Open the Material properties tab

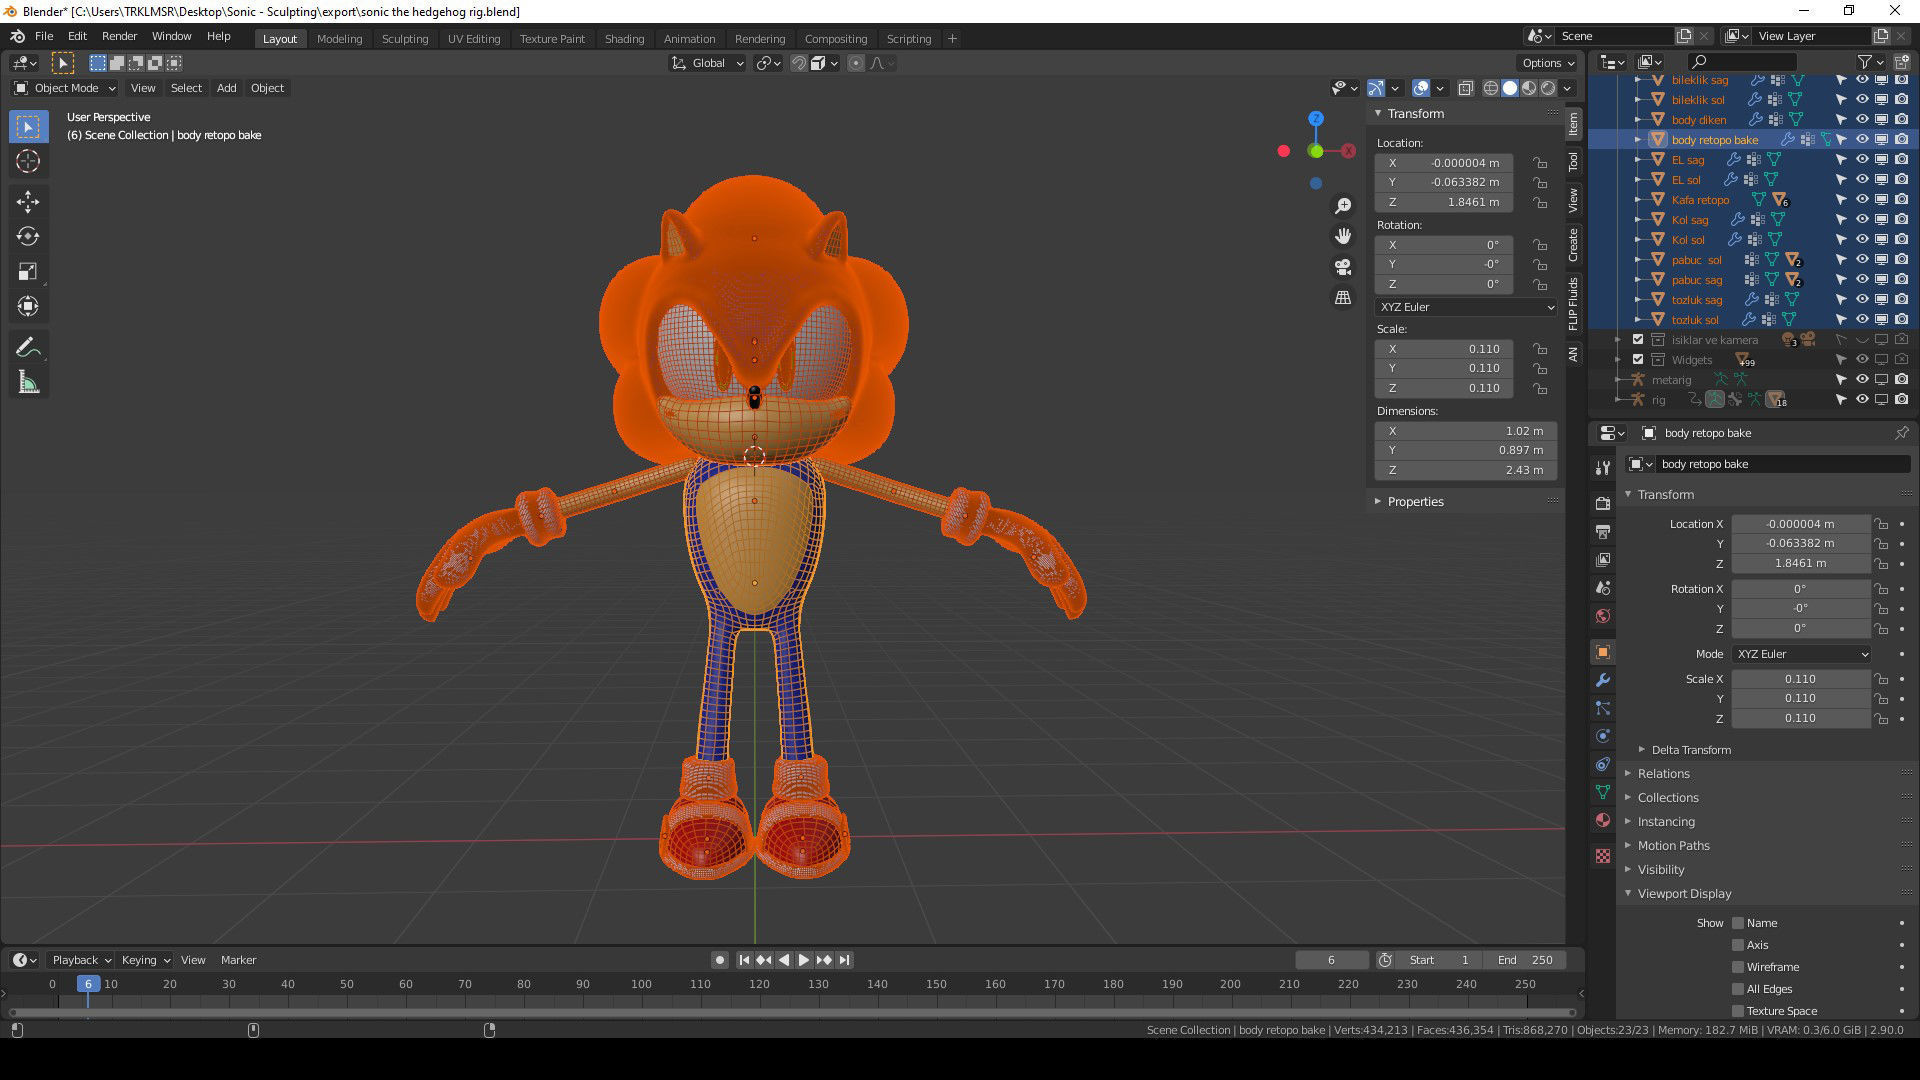point(1603,820)
